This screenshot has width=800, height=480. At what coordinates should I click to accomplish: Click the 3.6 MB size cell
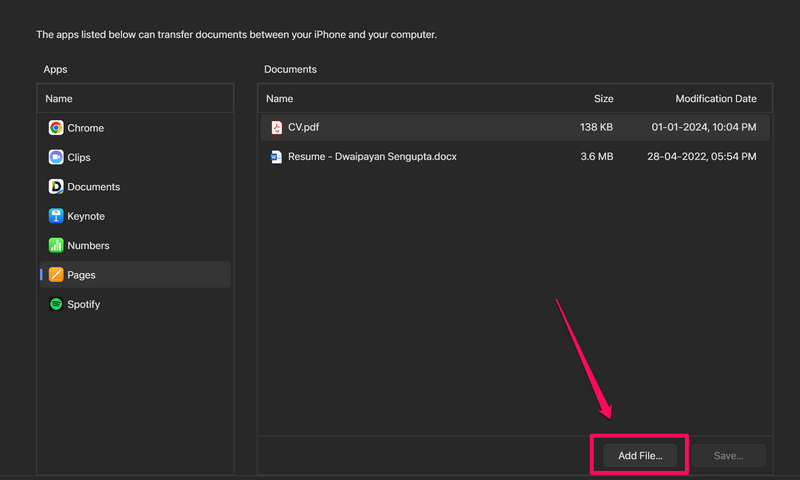[x=597, y=157]
